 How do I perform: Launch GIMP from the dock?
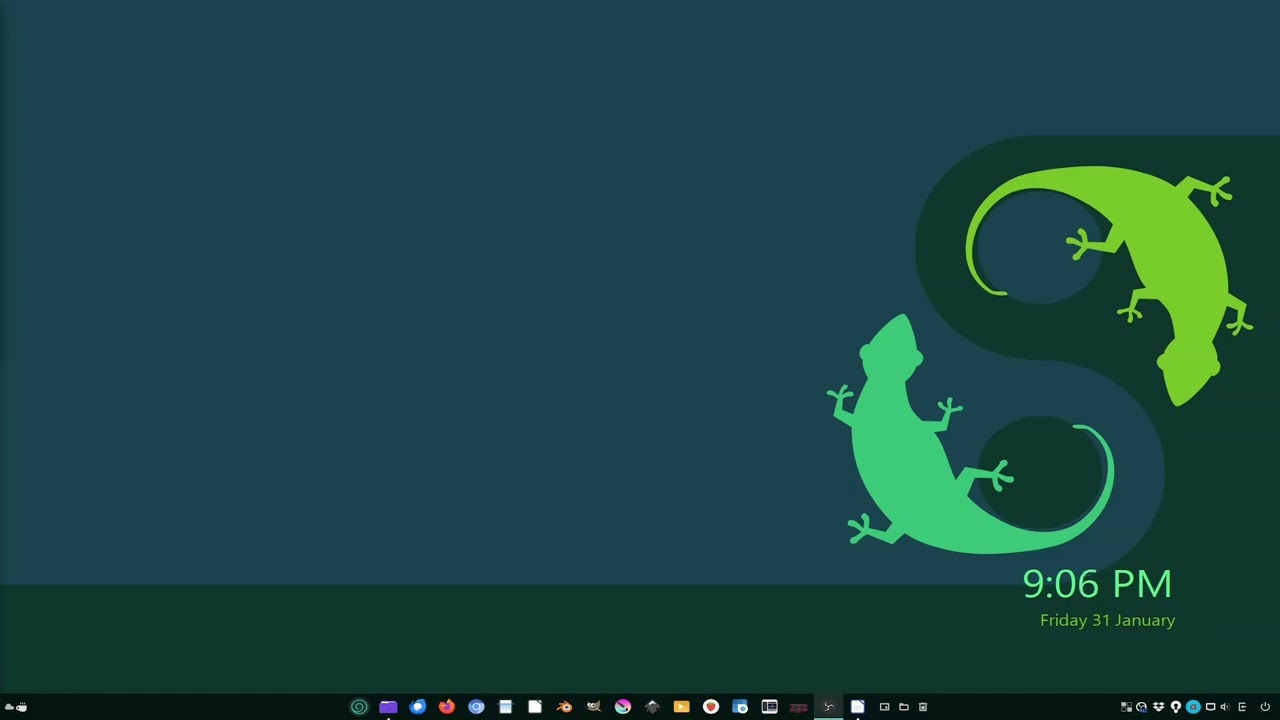tap(593, 707)
